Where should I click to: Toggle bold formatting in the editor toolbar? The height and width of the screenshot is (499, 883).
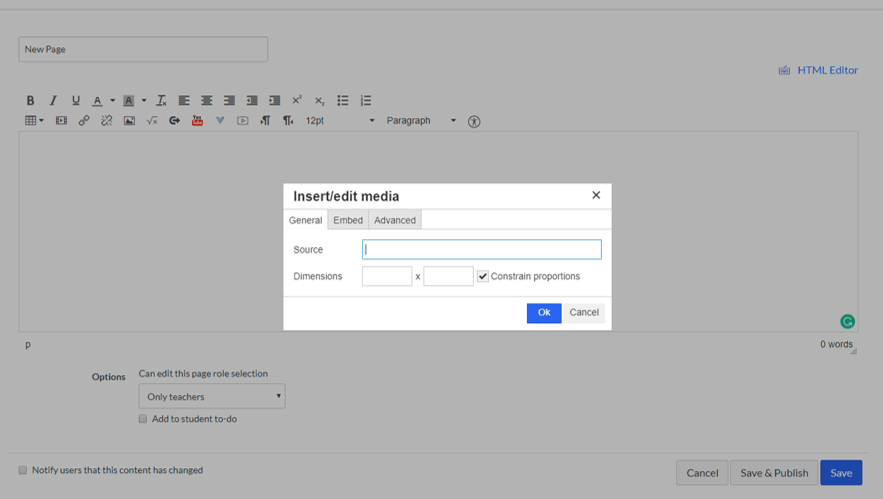30,100
